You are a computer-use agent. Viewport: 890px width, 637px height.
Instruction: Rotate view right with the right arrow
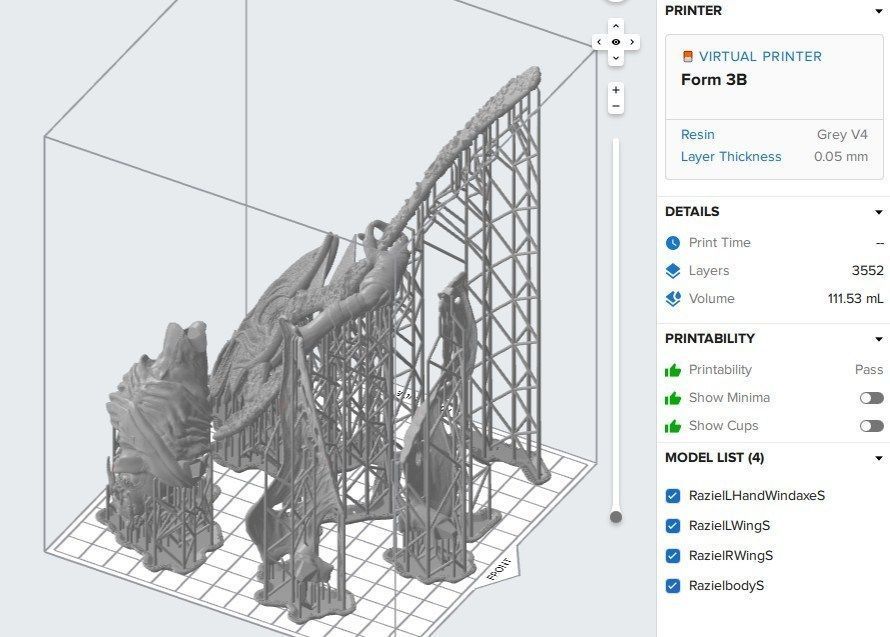[x=632, y=42]
